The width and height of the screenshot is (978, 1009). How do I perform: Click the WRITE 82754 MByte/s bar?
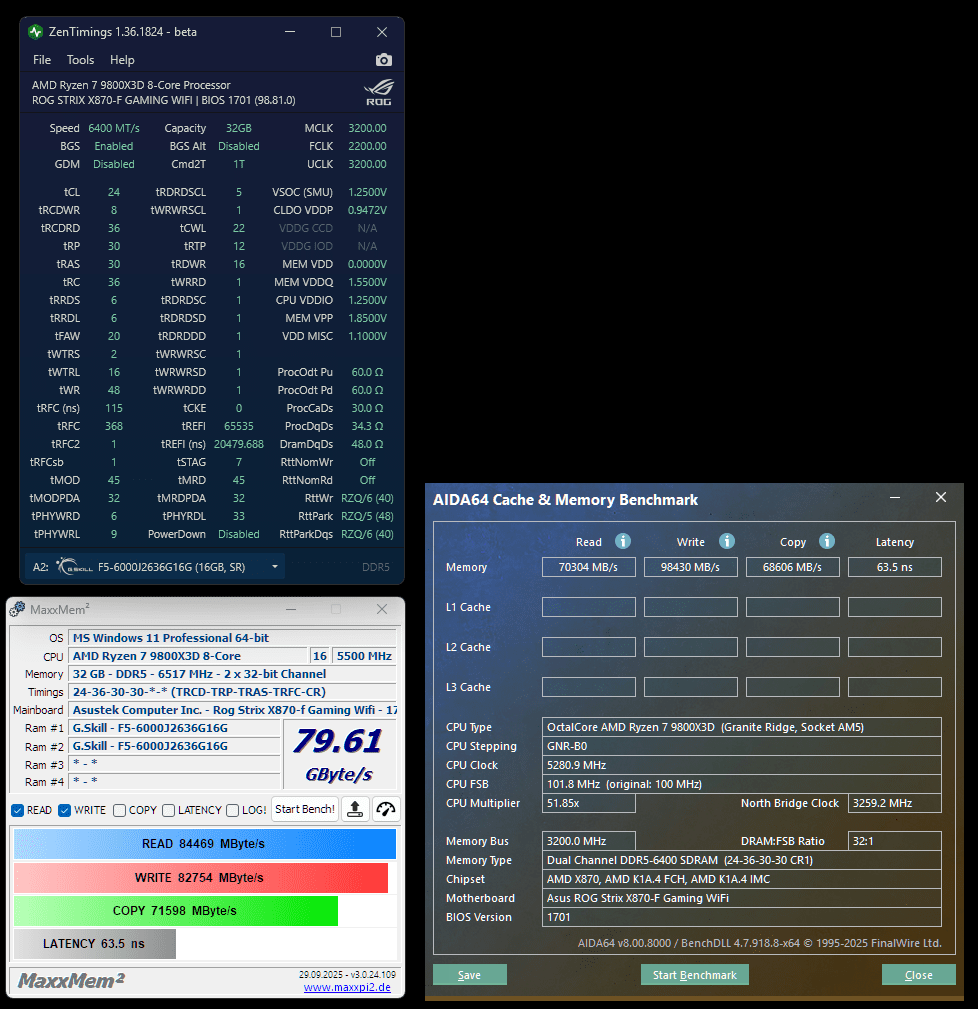point(201,877)
